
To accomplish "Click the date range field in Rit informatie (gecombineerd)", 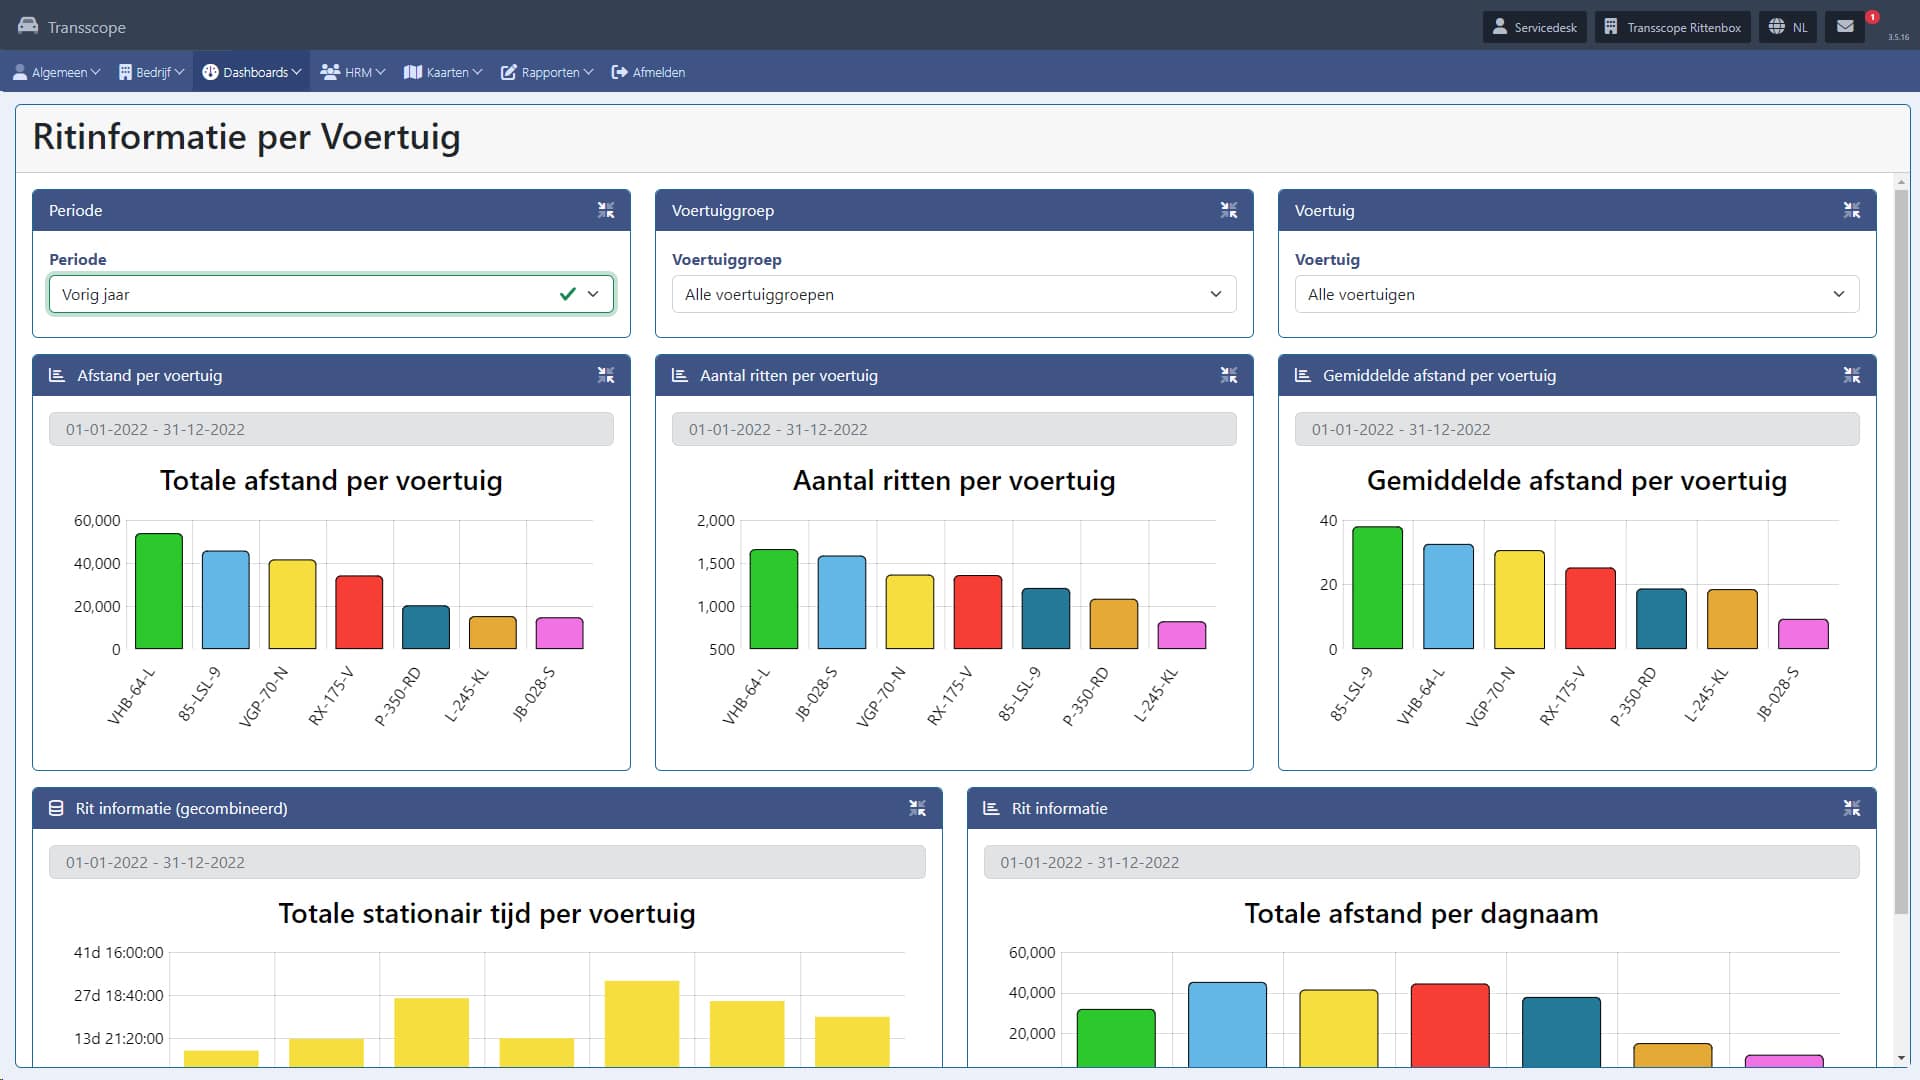I will point(487,862).
